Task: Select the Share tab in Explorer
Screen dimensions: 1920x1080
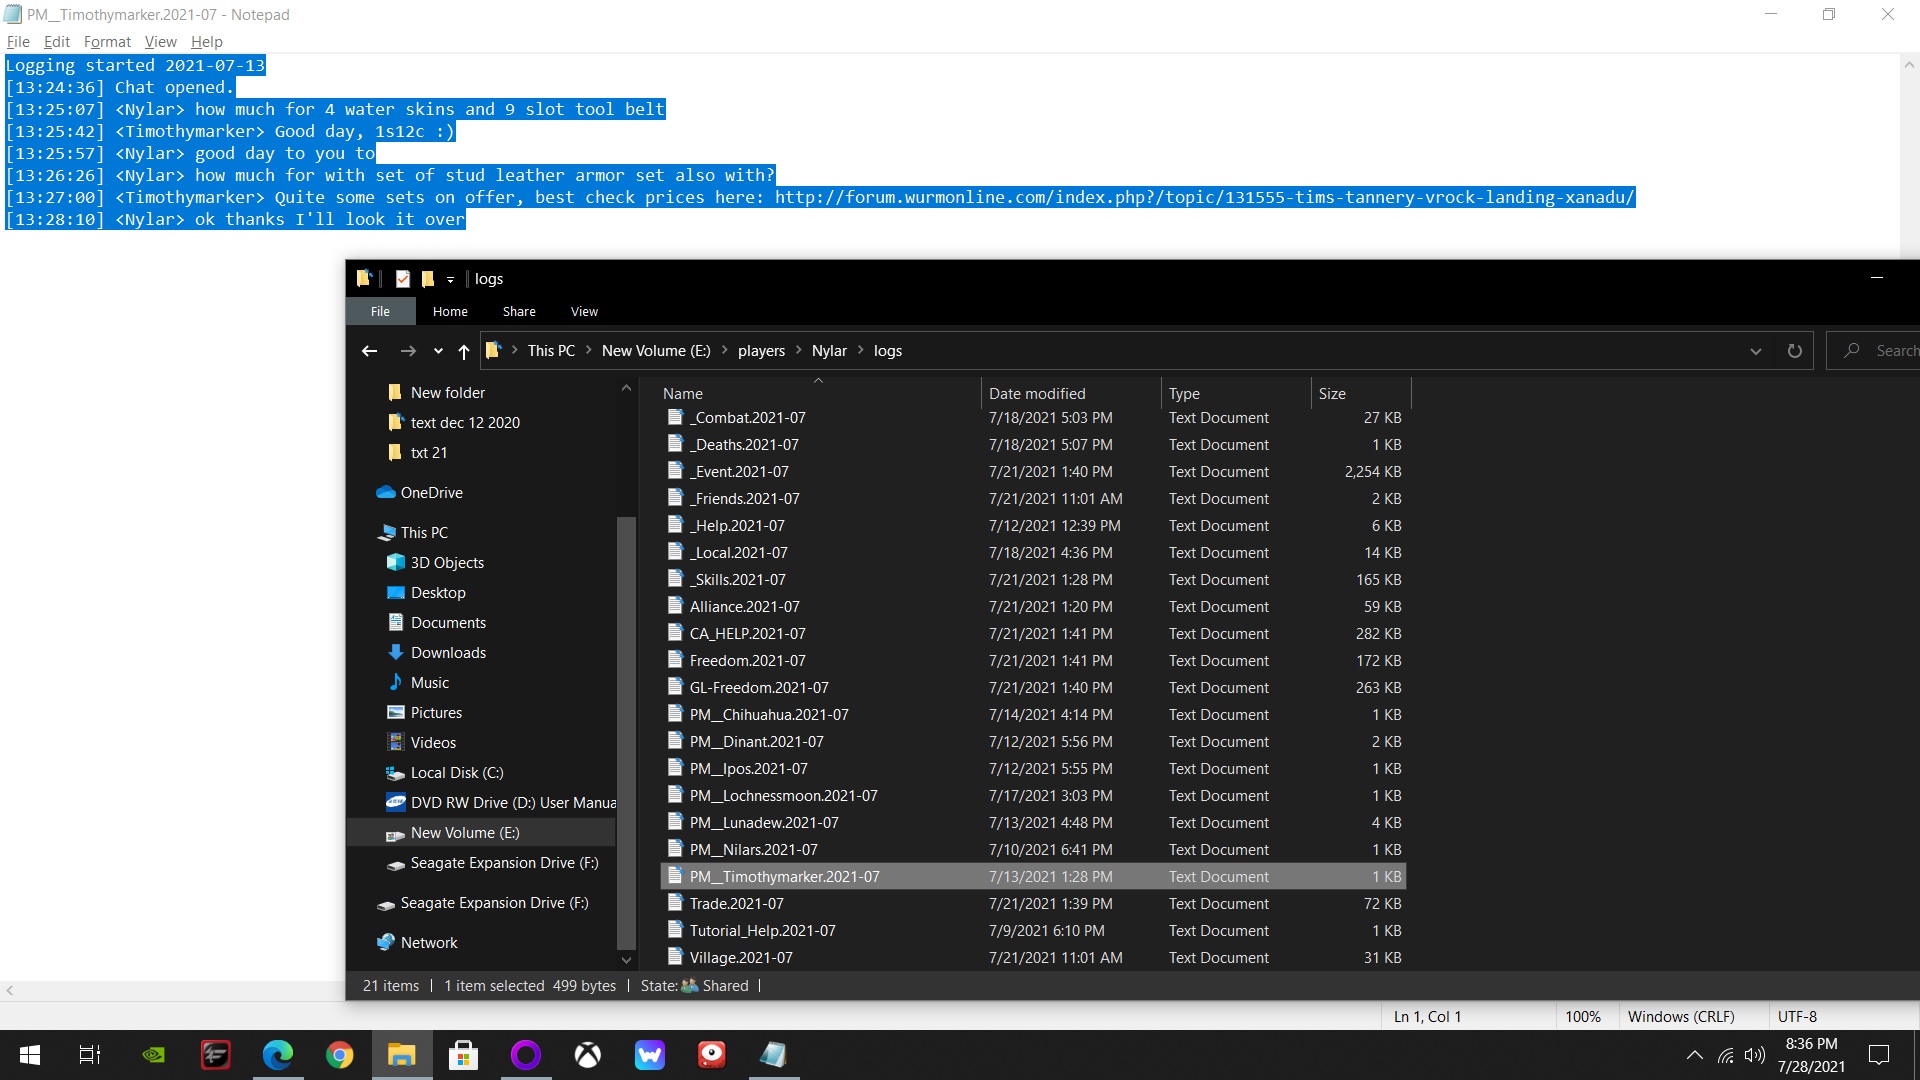Action: (x=520, y=311)
